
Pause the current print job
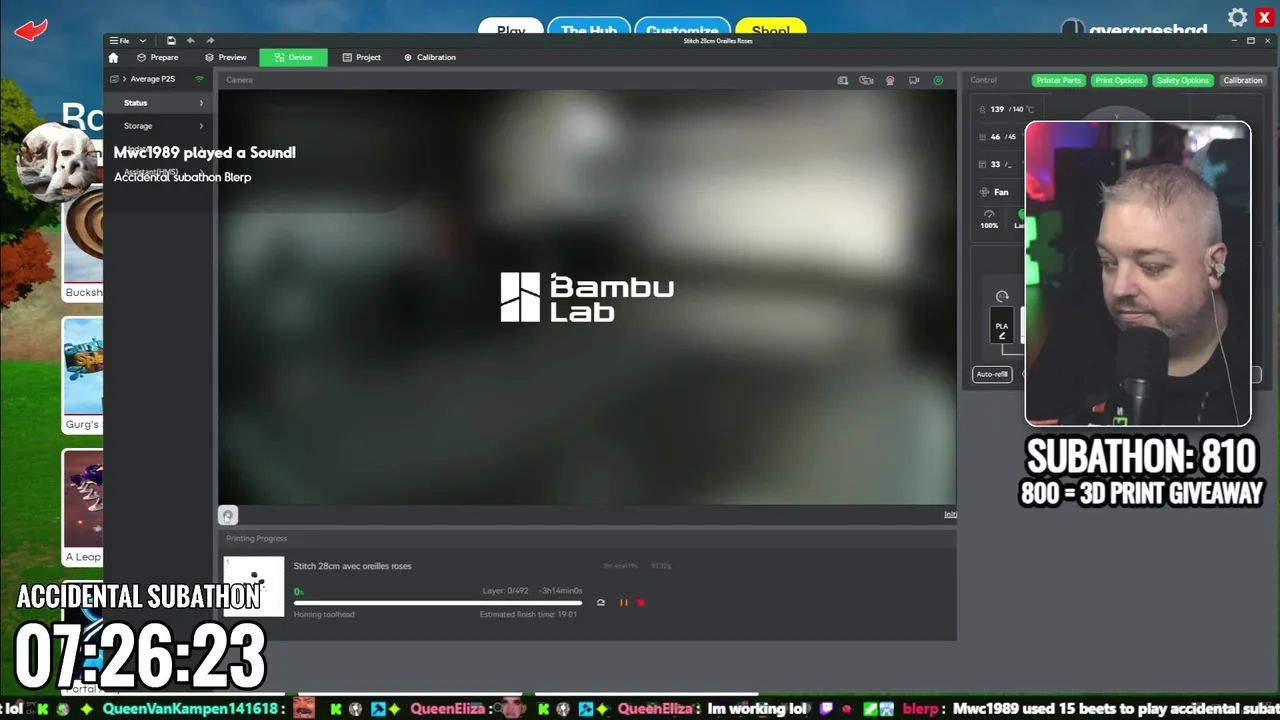624,603
